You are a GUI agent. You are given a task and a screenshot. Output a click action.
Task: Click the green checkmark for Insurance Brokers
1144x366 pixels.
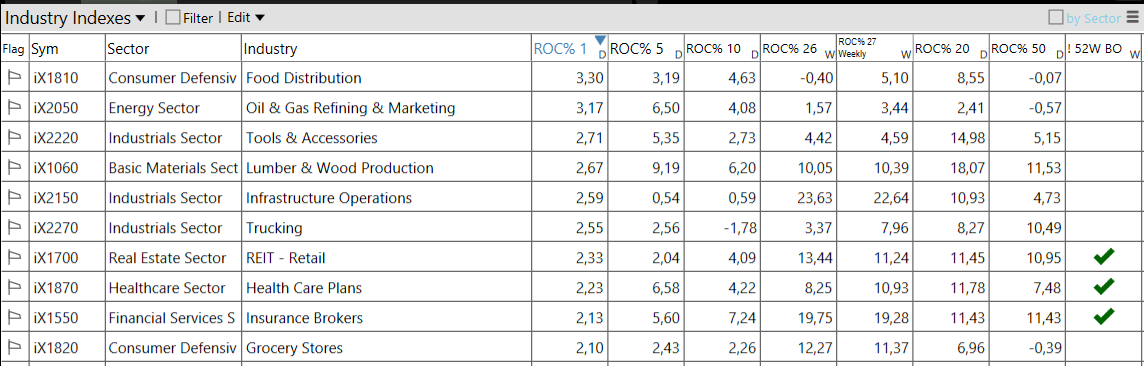1104,317
